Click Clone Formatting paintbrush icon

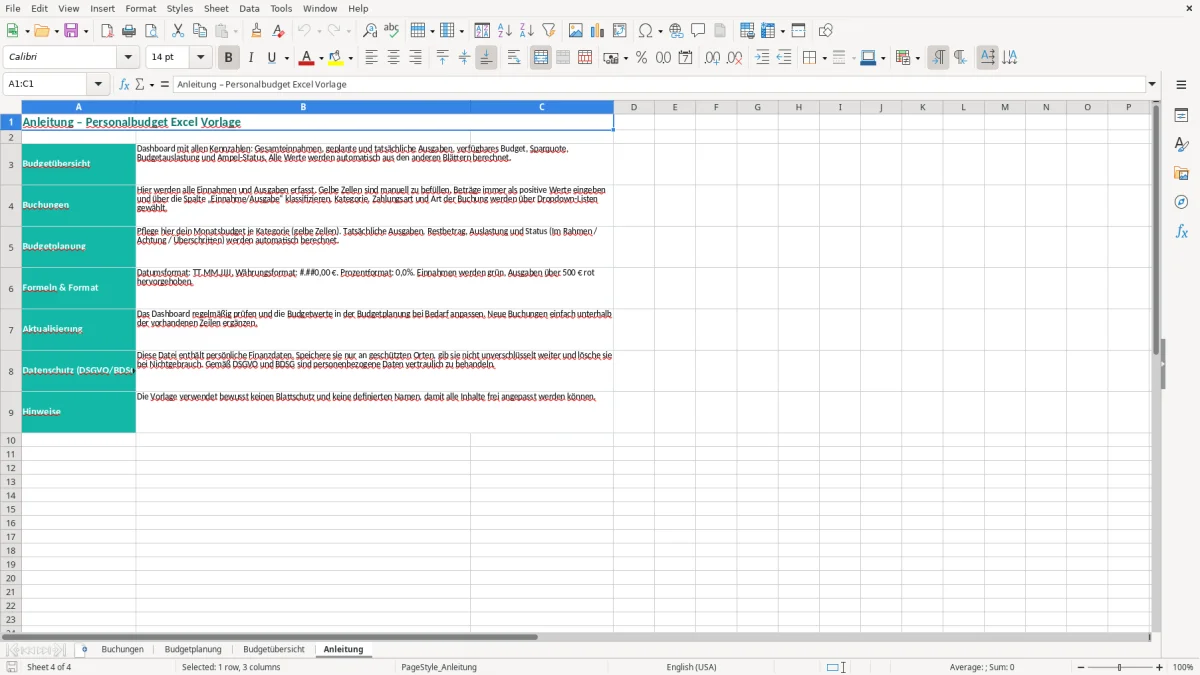pos(256,31)
